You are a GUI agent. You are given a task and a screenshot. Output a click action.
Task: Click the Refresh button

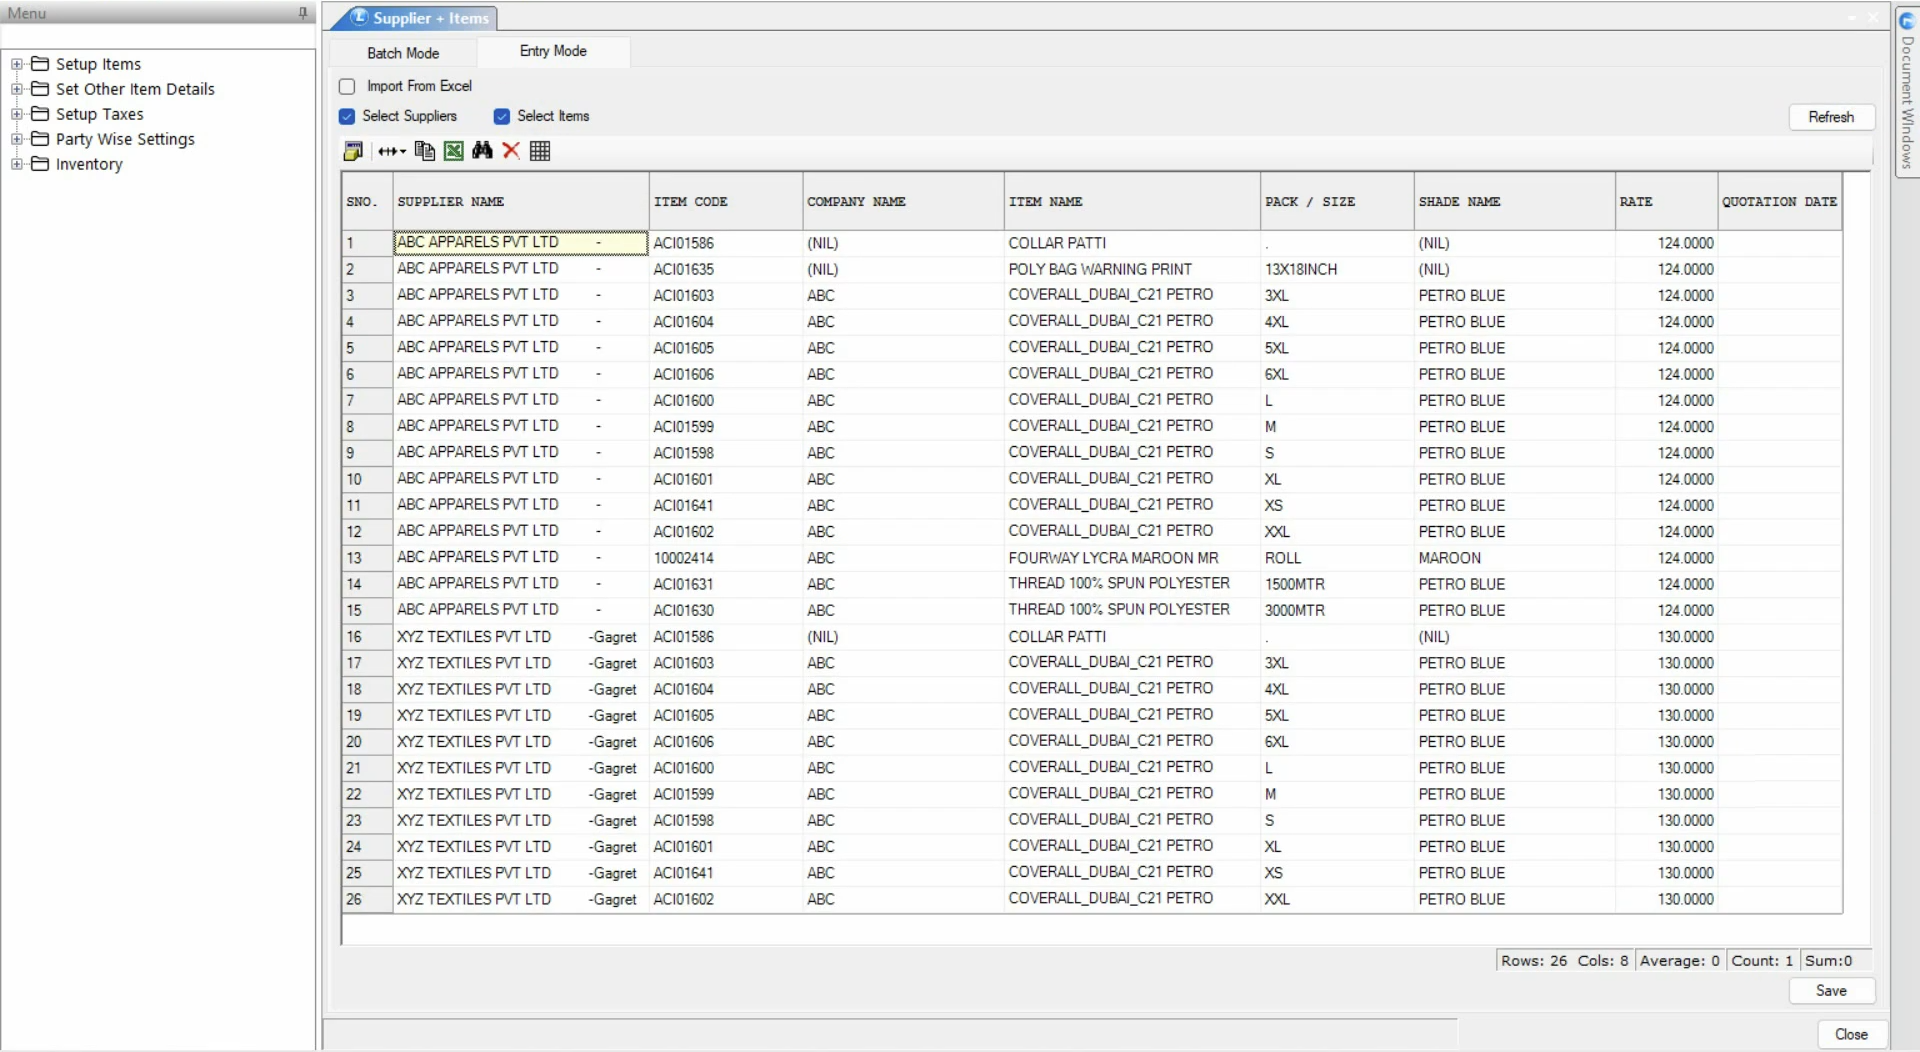point(1830,117)
